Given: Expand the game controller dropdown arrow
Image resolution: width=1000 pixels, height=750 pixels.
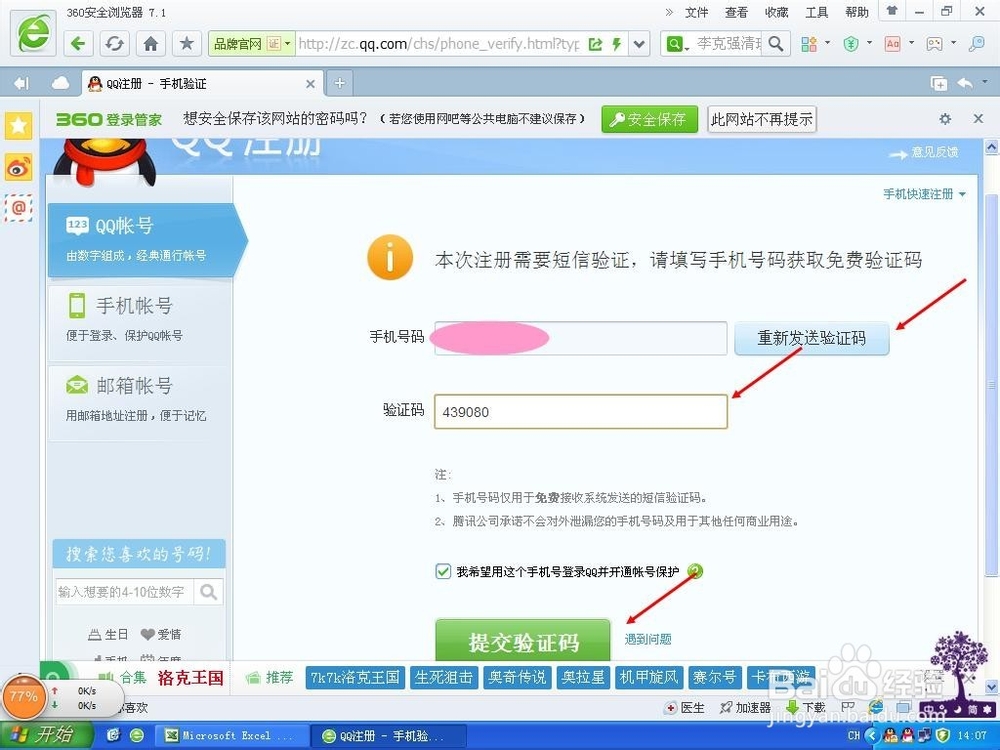Looking at the screenshot, I should coord(953,43).
